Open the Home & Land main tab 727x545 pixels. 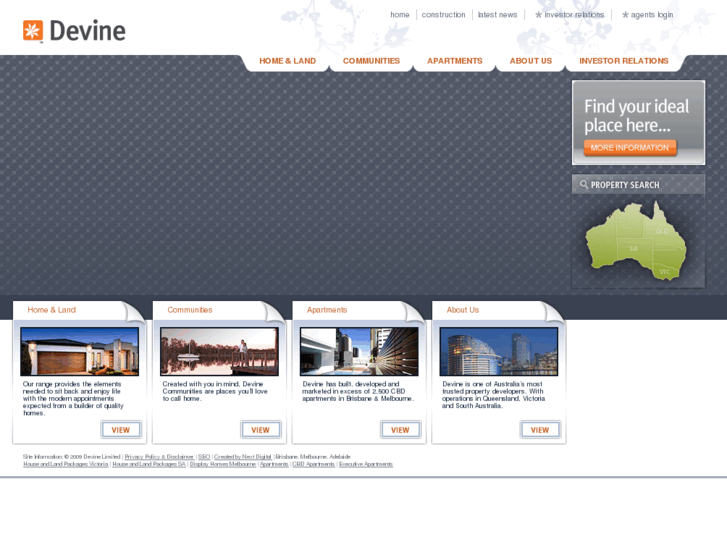coord(287,61)
